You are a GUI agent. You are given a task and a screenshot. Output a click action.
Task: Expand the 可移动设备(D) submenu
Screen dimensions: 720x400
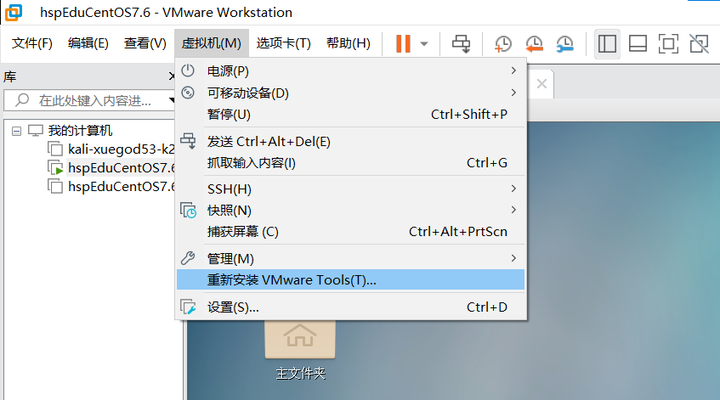350,93
